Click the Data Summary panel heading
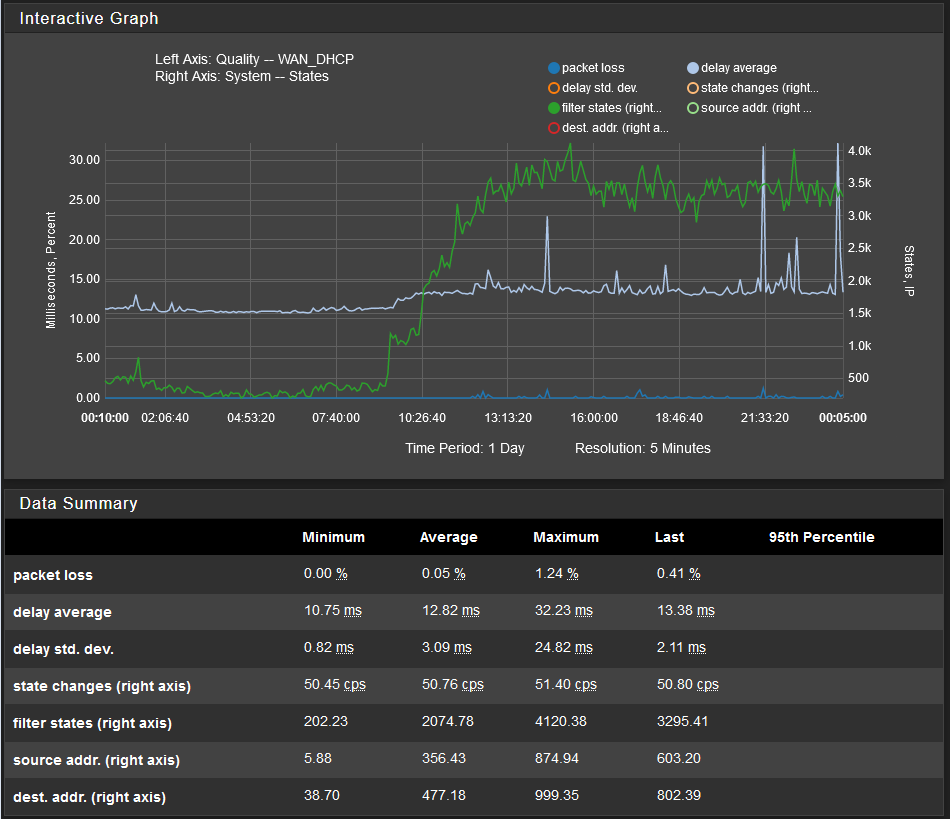This screenshot has height=819, width=950. 79,503
